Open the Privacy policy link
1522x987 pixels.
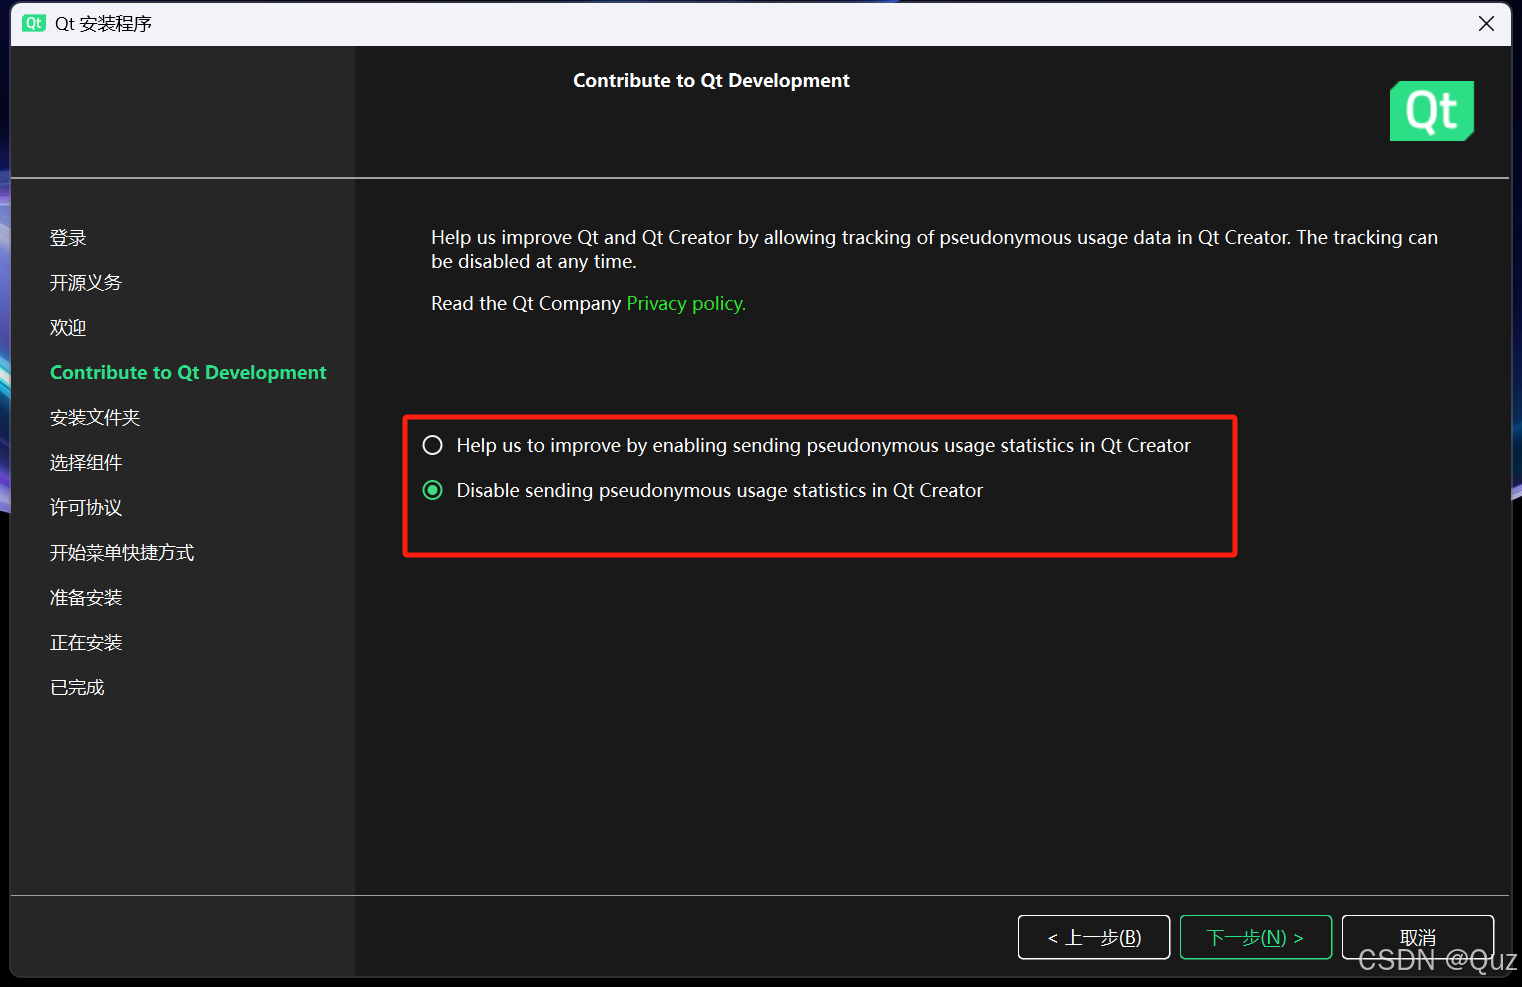(686, 303)
